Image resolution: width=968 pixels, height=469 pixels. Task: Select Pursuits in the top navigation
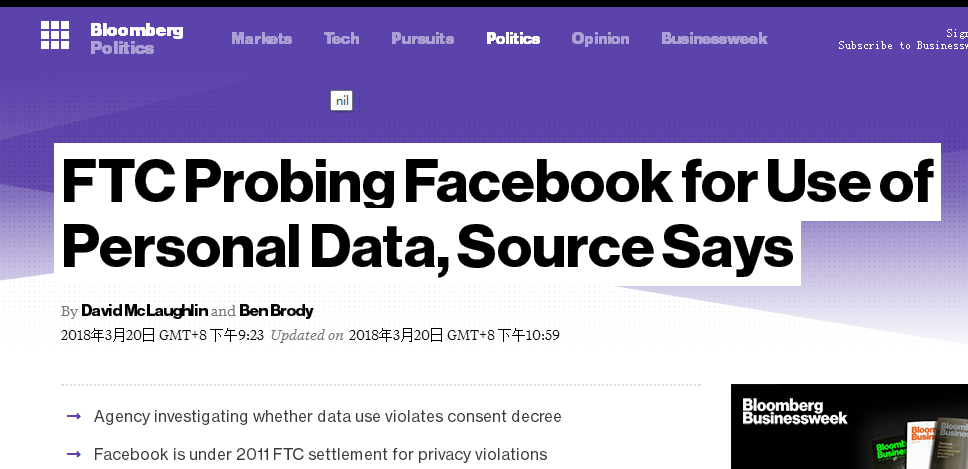tap(422, 39)
